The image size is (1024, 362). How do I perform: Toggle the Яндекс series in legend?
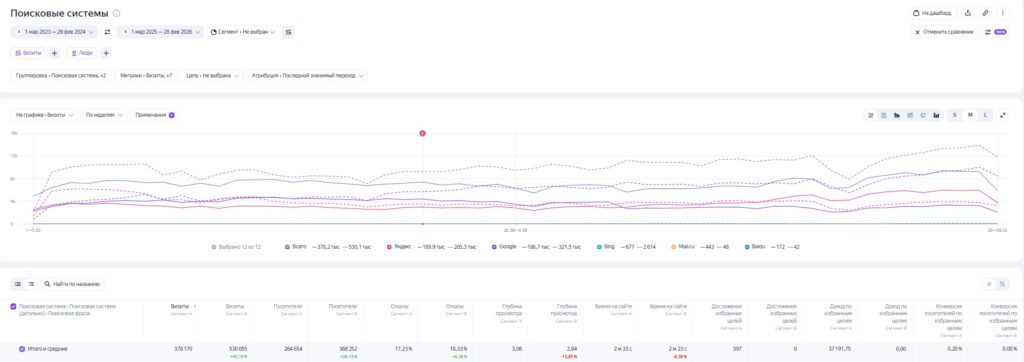point(389,247)
